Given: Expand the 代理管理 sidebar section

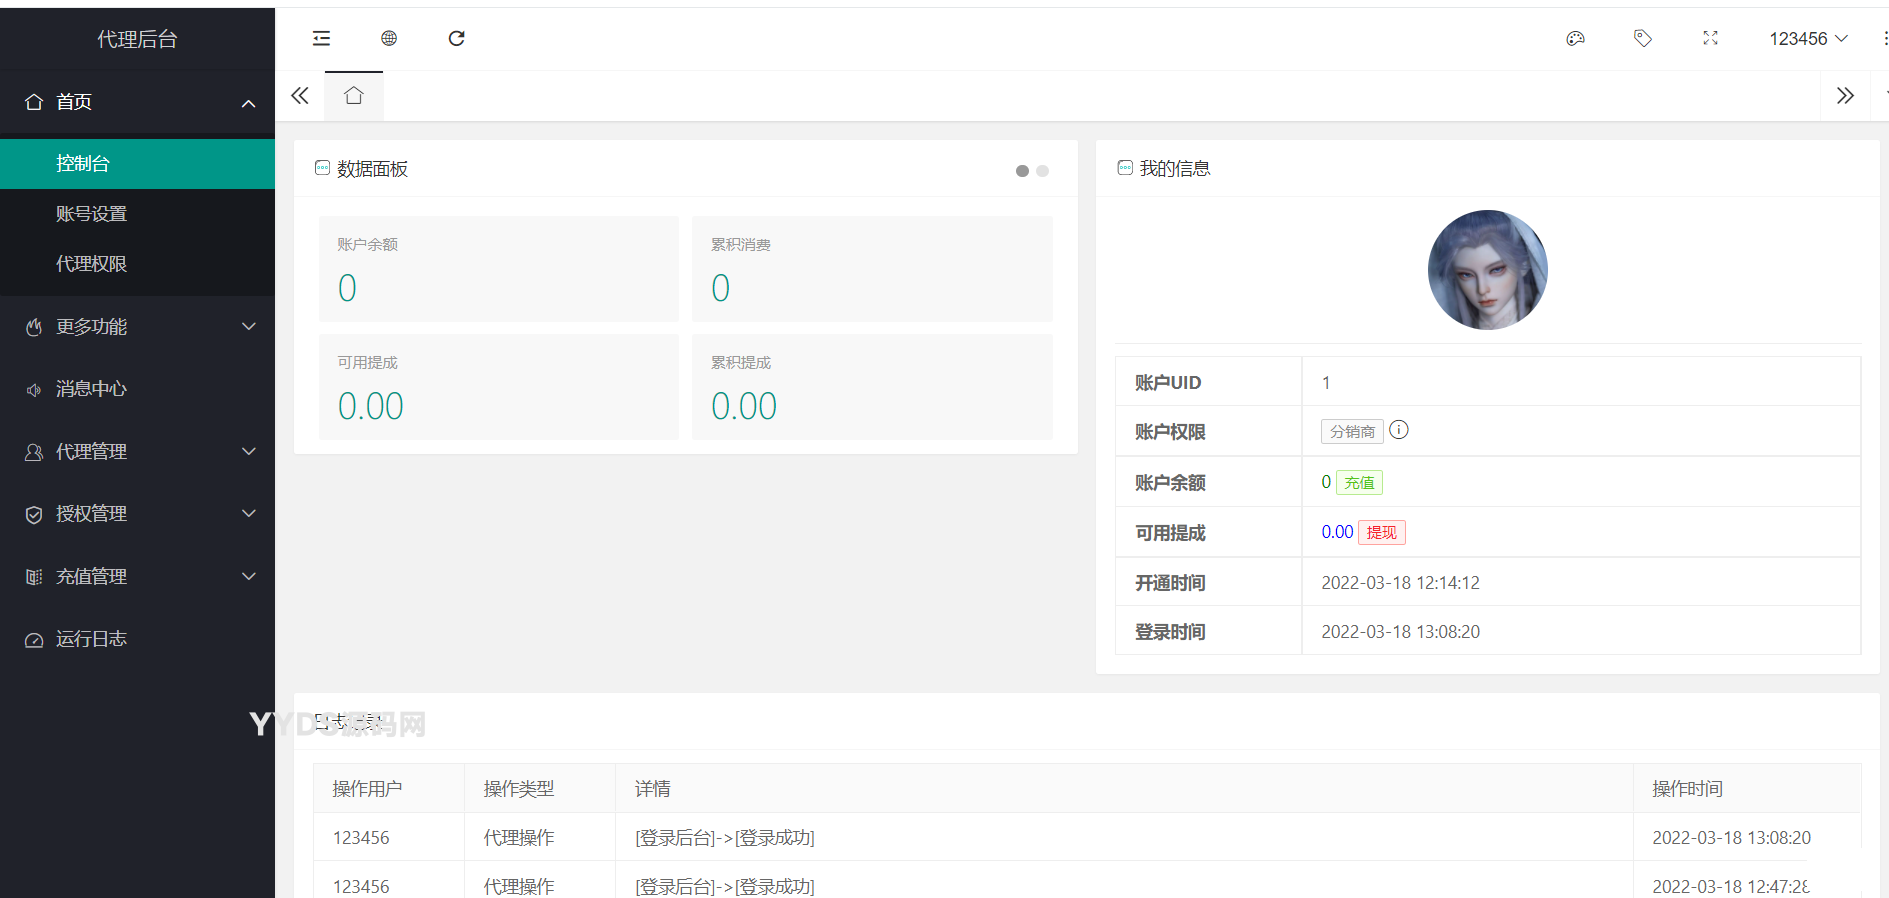Looking at the screenshot, I should pyautogui.click(x=137, y=452).
